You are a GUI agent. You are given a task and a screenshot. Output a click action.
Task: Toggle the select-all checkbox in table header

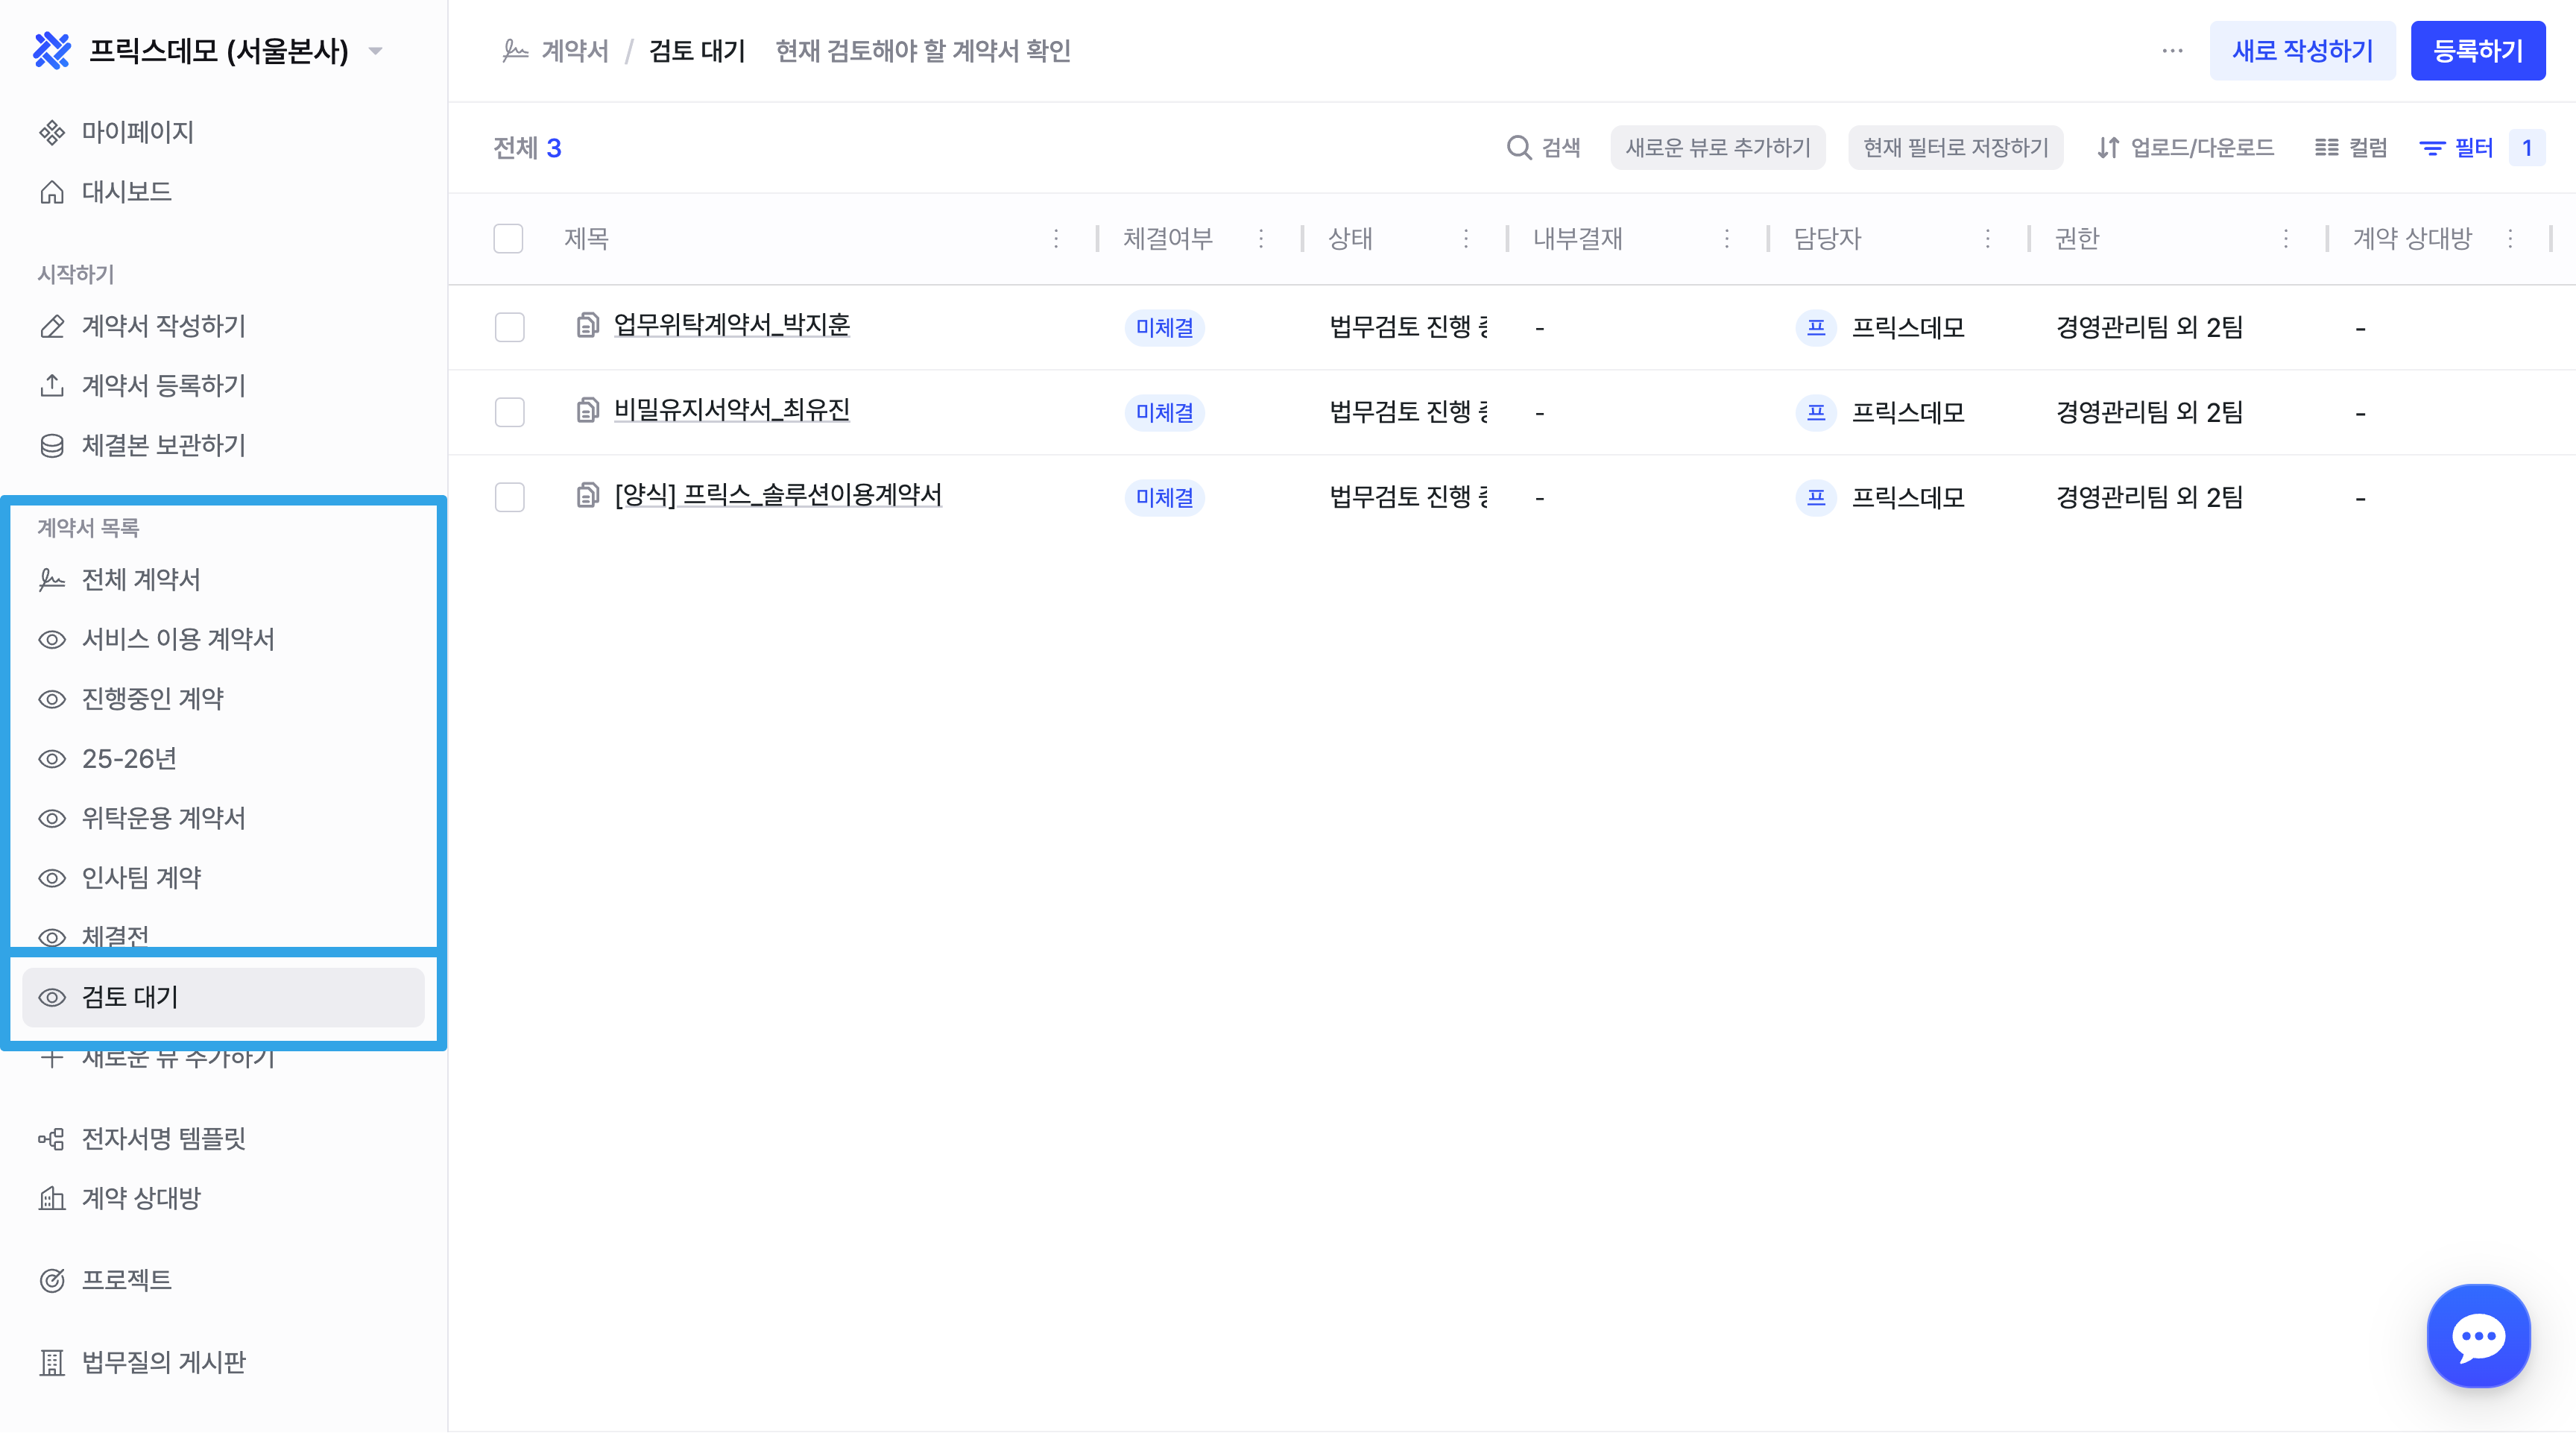coord(508,238)
